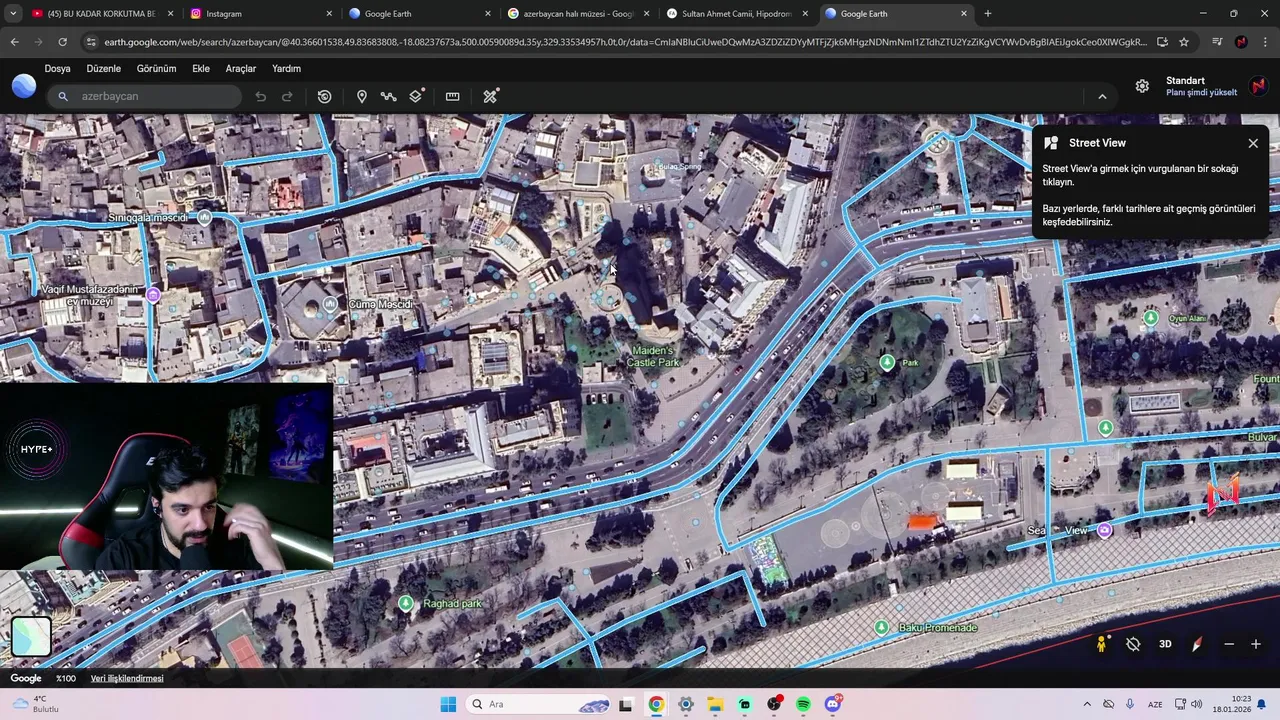Open Spotify from the taskbar
Screen dimensions: 1280x720
click(803, 704)
